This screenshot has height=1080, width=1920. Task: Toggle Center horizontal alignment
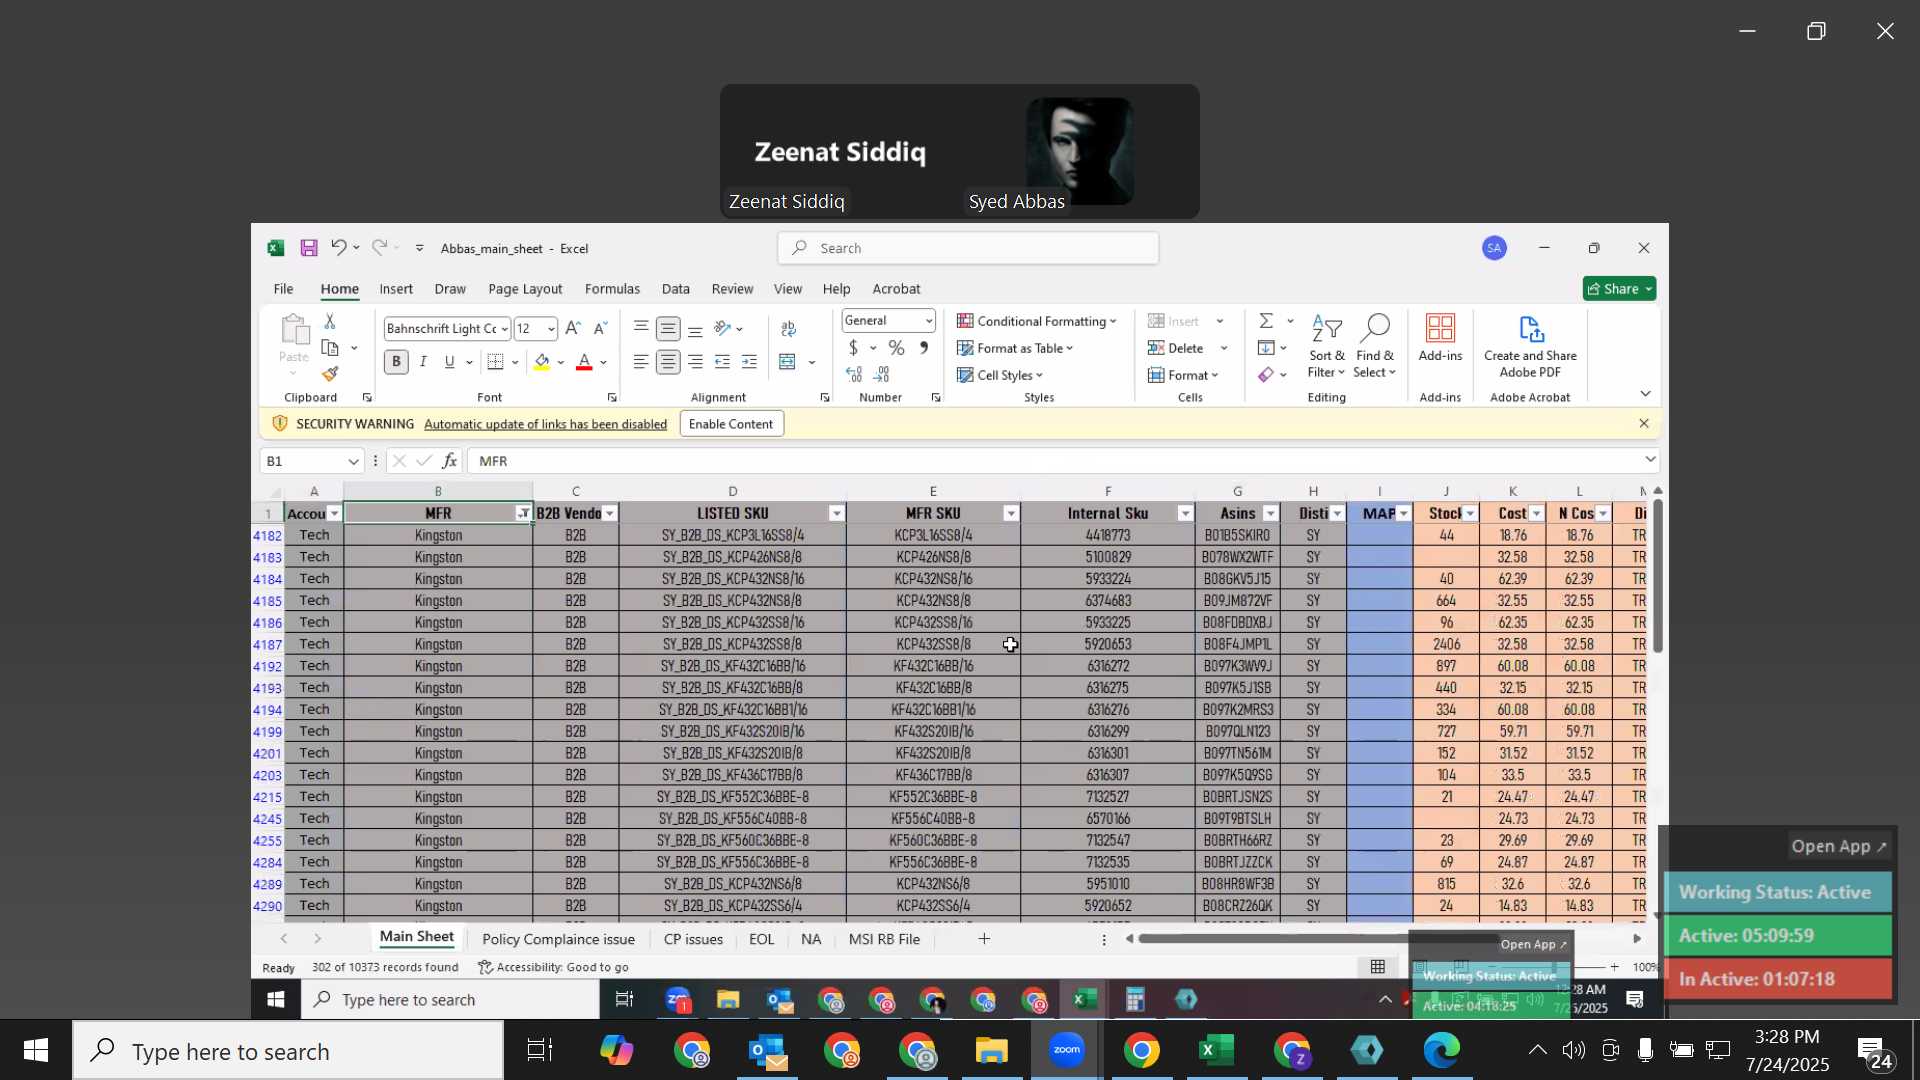tap(668, 362)
